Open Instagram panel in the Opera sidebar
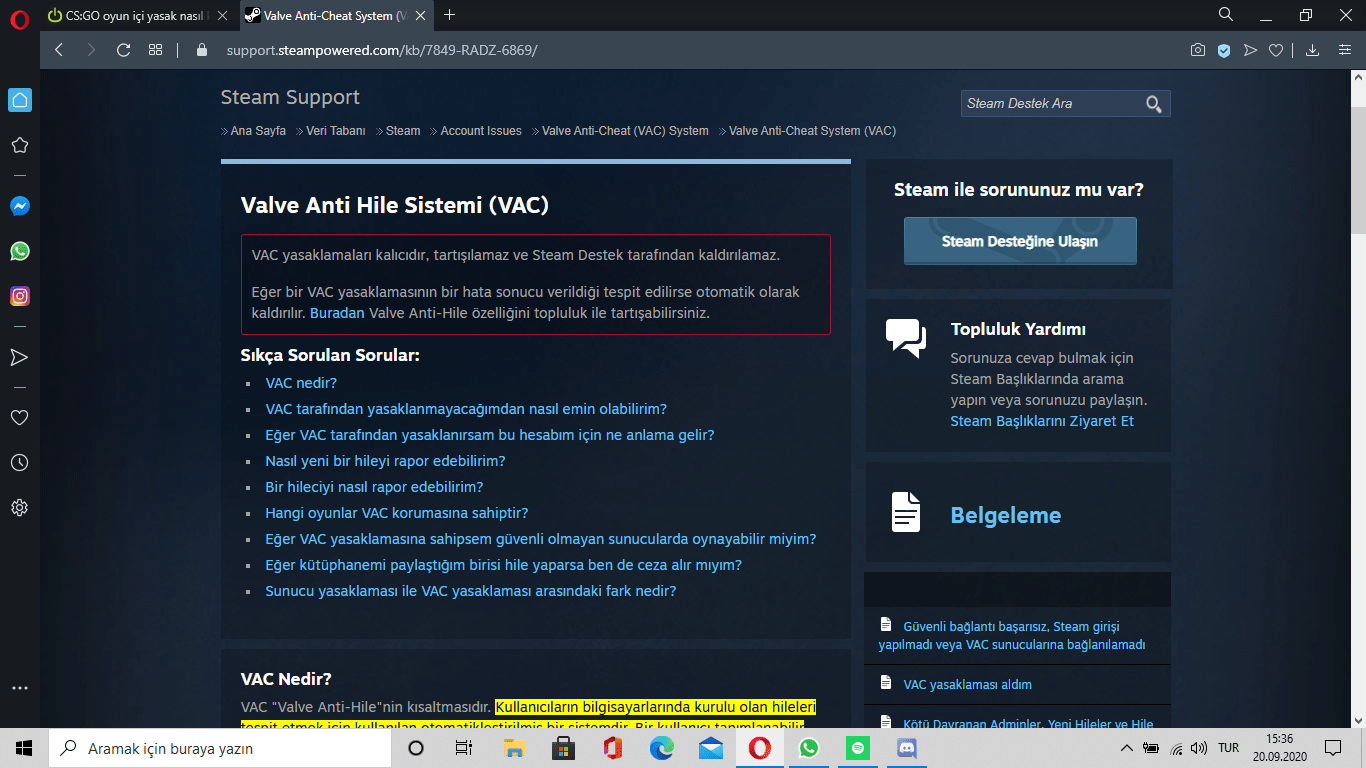Screen dimensions: 1366x768 [19, 296]
